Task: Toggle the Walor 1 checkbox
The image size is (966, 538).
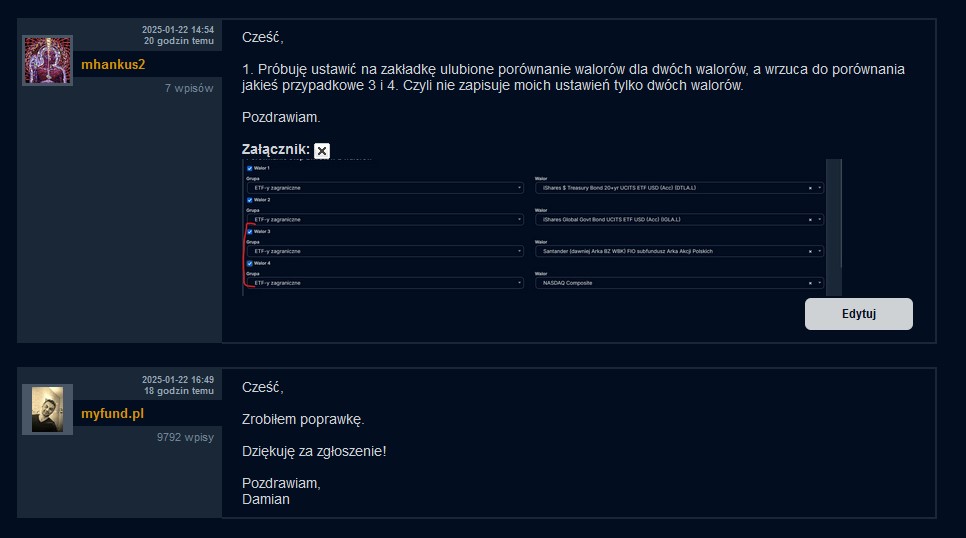Action: (250, 168)
